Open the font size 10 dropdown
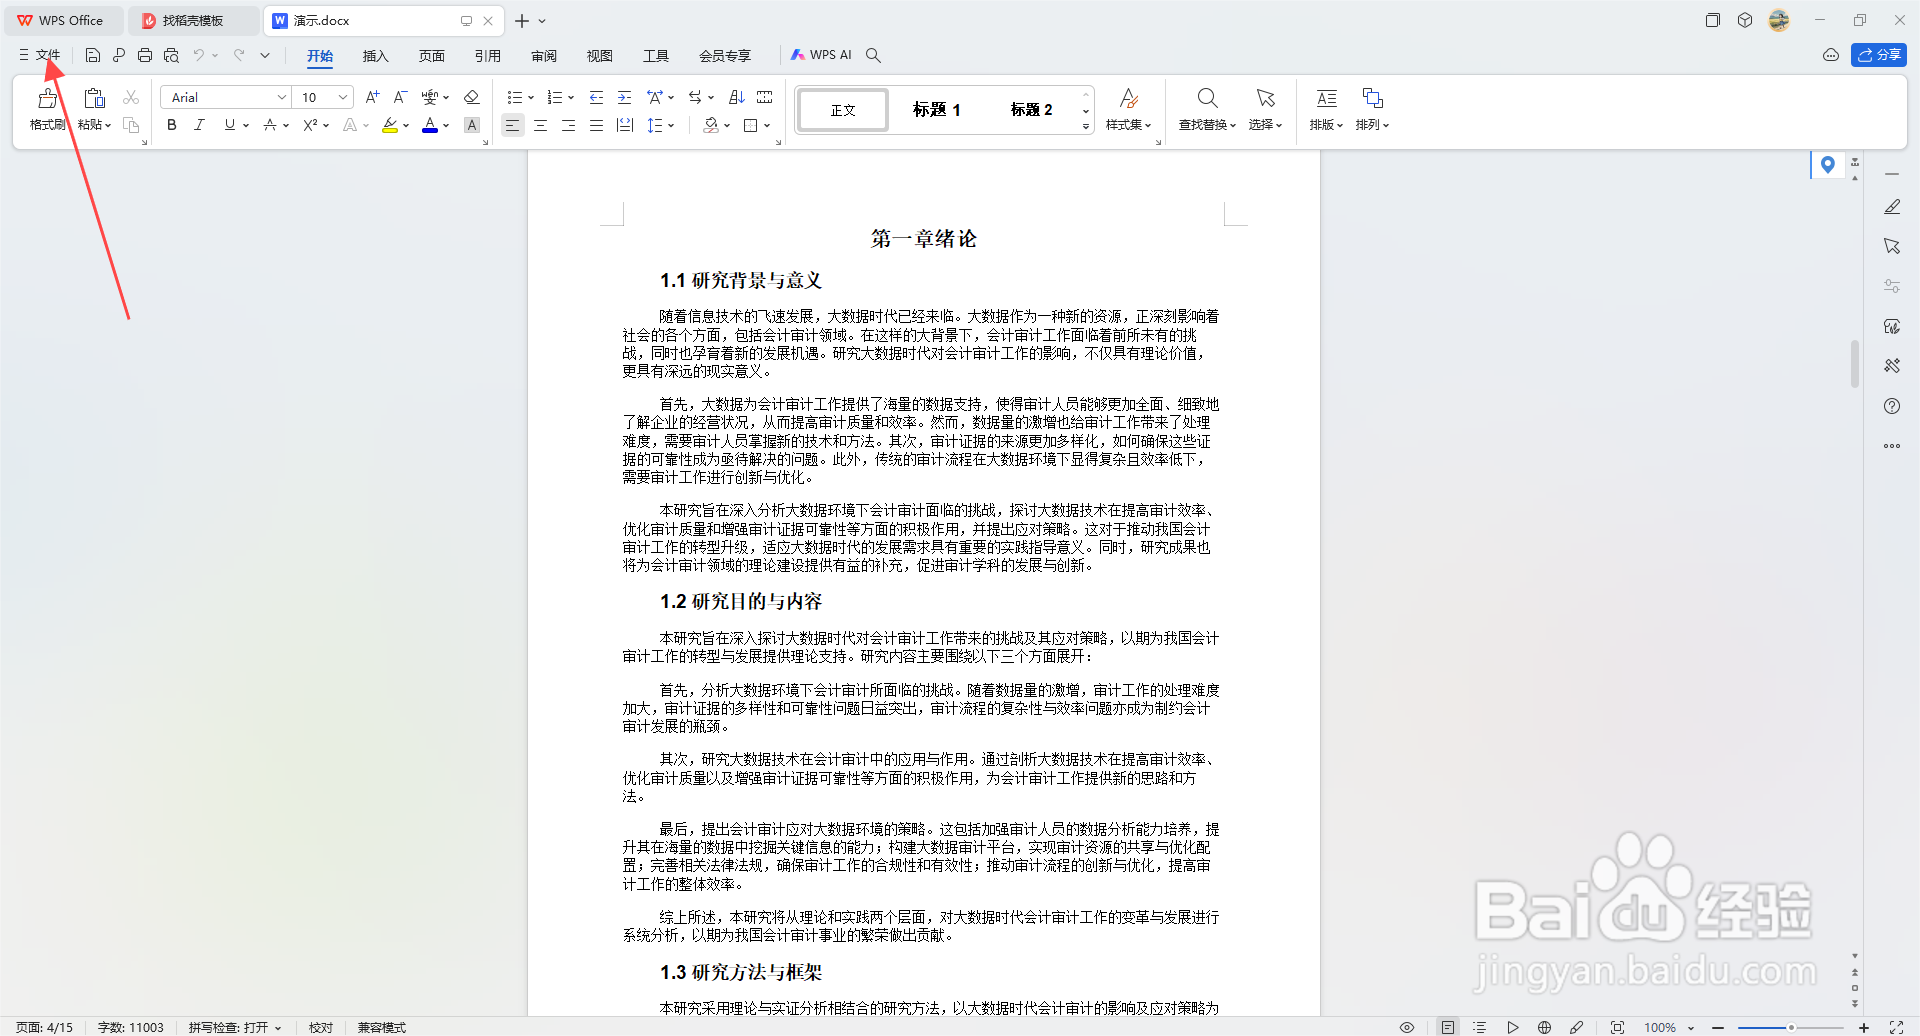Viewport: 1920px width, 1036px height. pyautogui.click(x=343, y=97)
